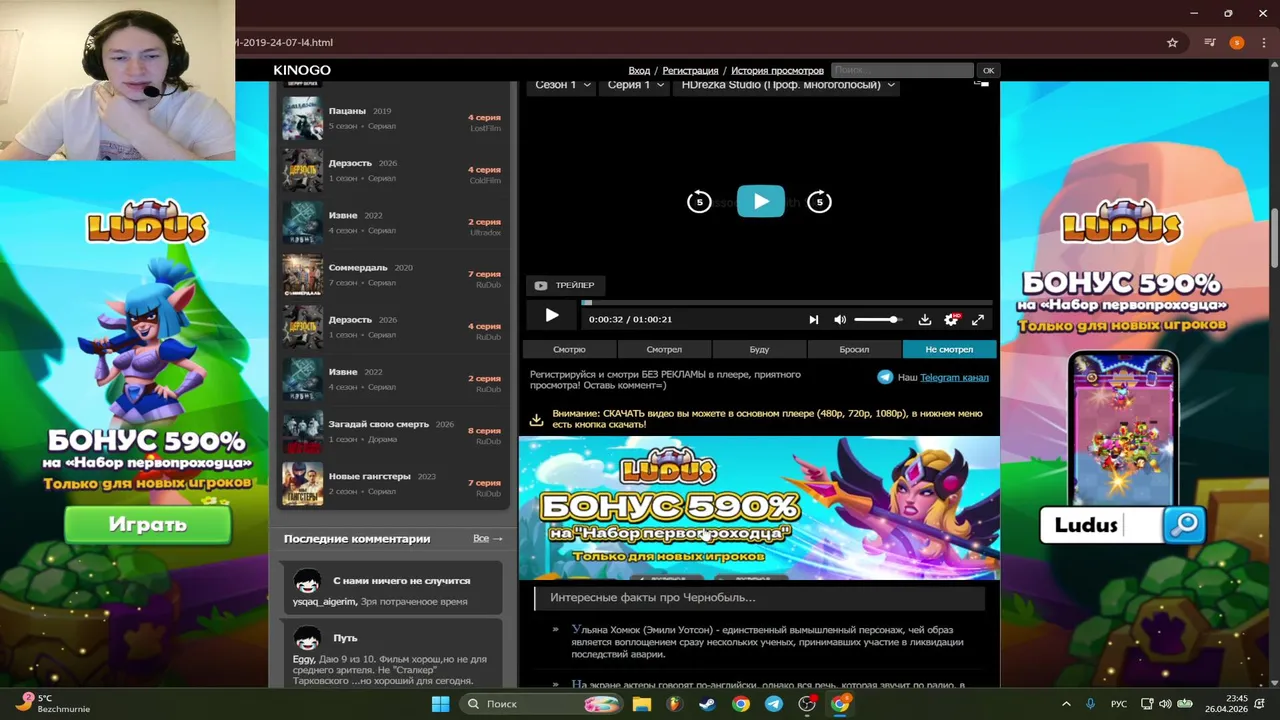Open File Explorer from the taskbar
This screenshot has height=720, width=1280.
(641, 704)
